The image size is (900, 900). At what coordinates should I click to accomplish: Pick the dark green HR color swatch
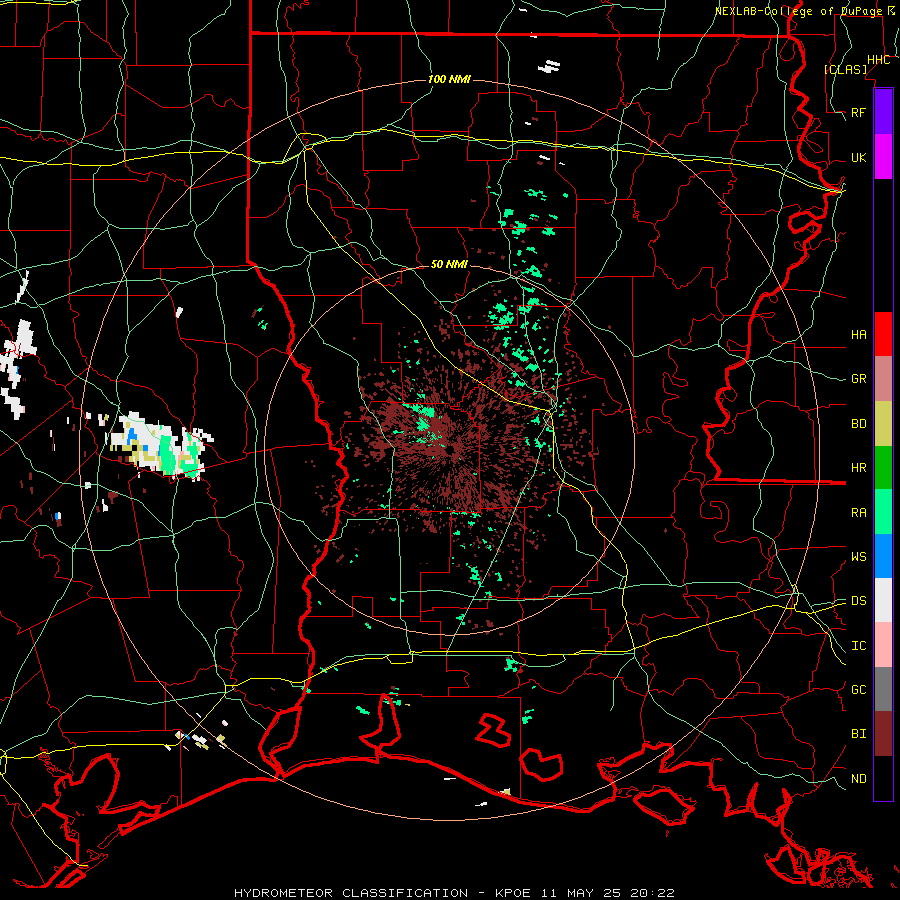(883, 468)
